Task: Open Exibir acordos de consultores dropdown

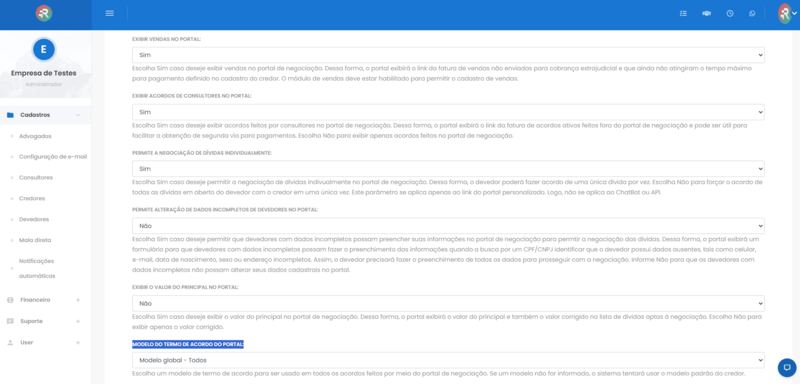Action: pyautogui.click(x=448, y=112)
